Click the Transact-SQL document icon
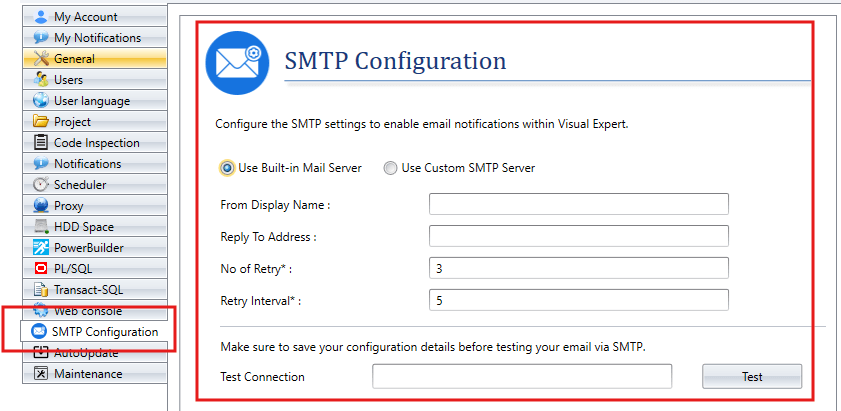This screenshot has width=841, height=411. click(41, 290)
